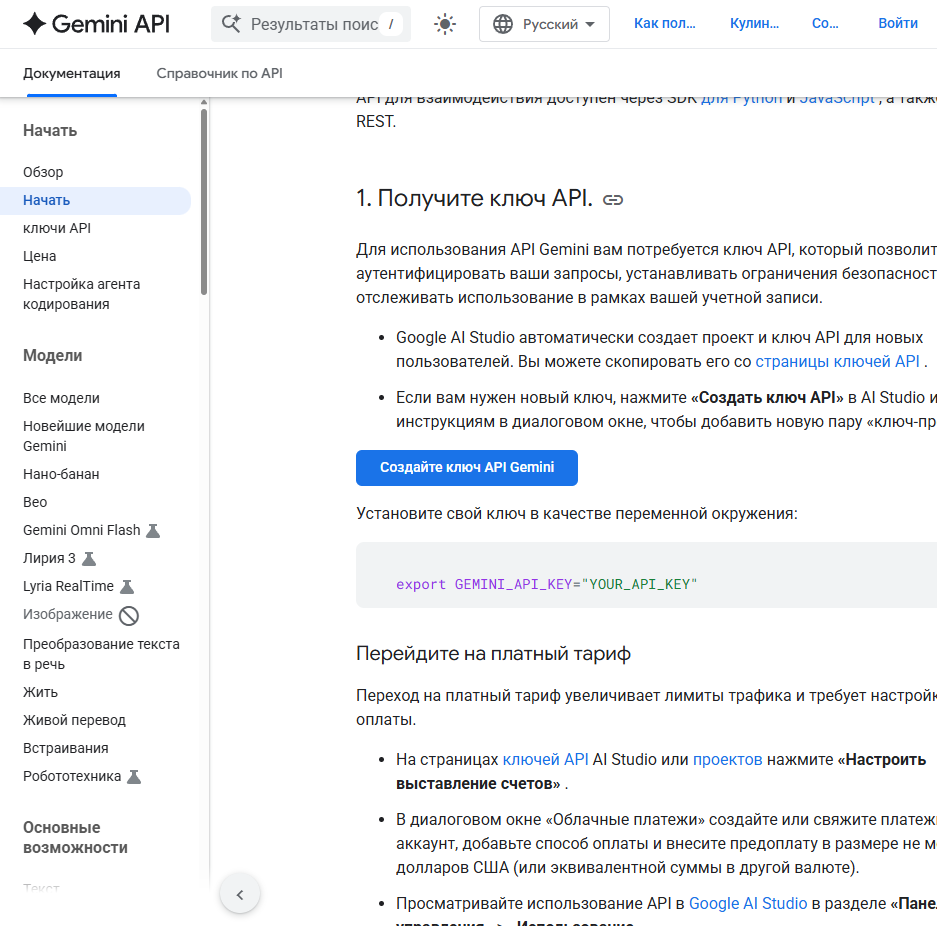Screen dimensions: 937x926
Task: Open Gemini Omni Flash sidebar item
Action: [82, 531]
